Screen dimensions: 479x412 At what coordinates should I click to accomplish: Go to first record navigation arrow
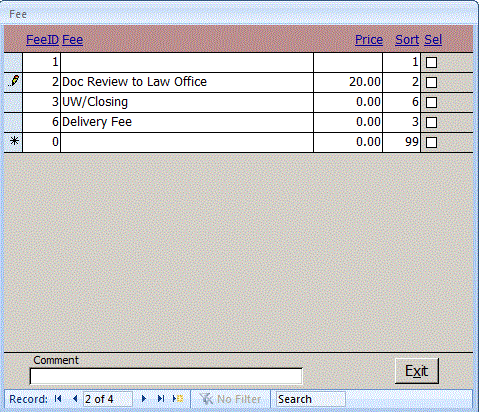[x=58, y=399]
